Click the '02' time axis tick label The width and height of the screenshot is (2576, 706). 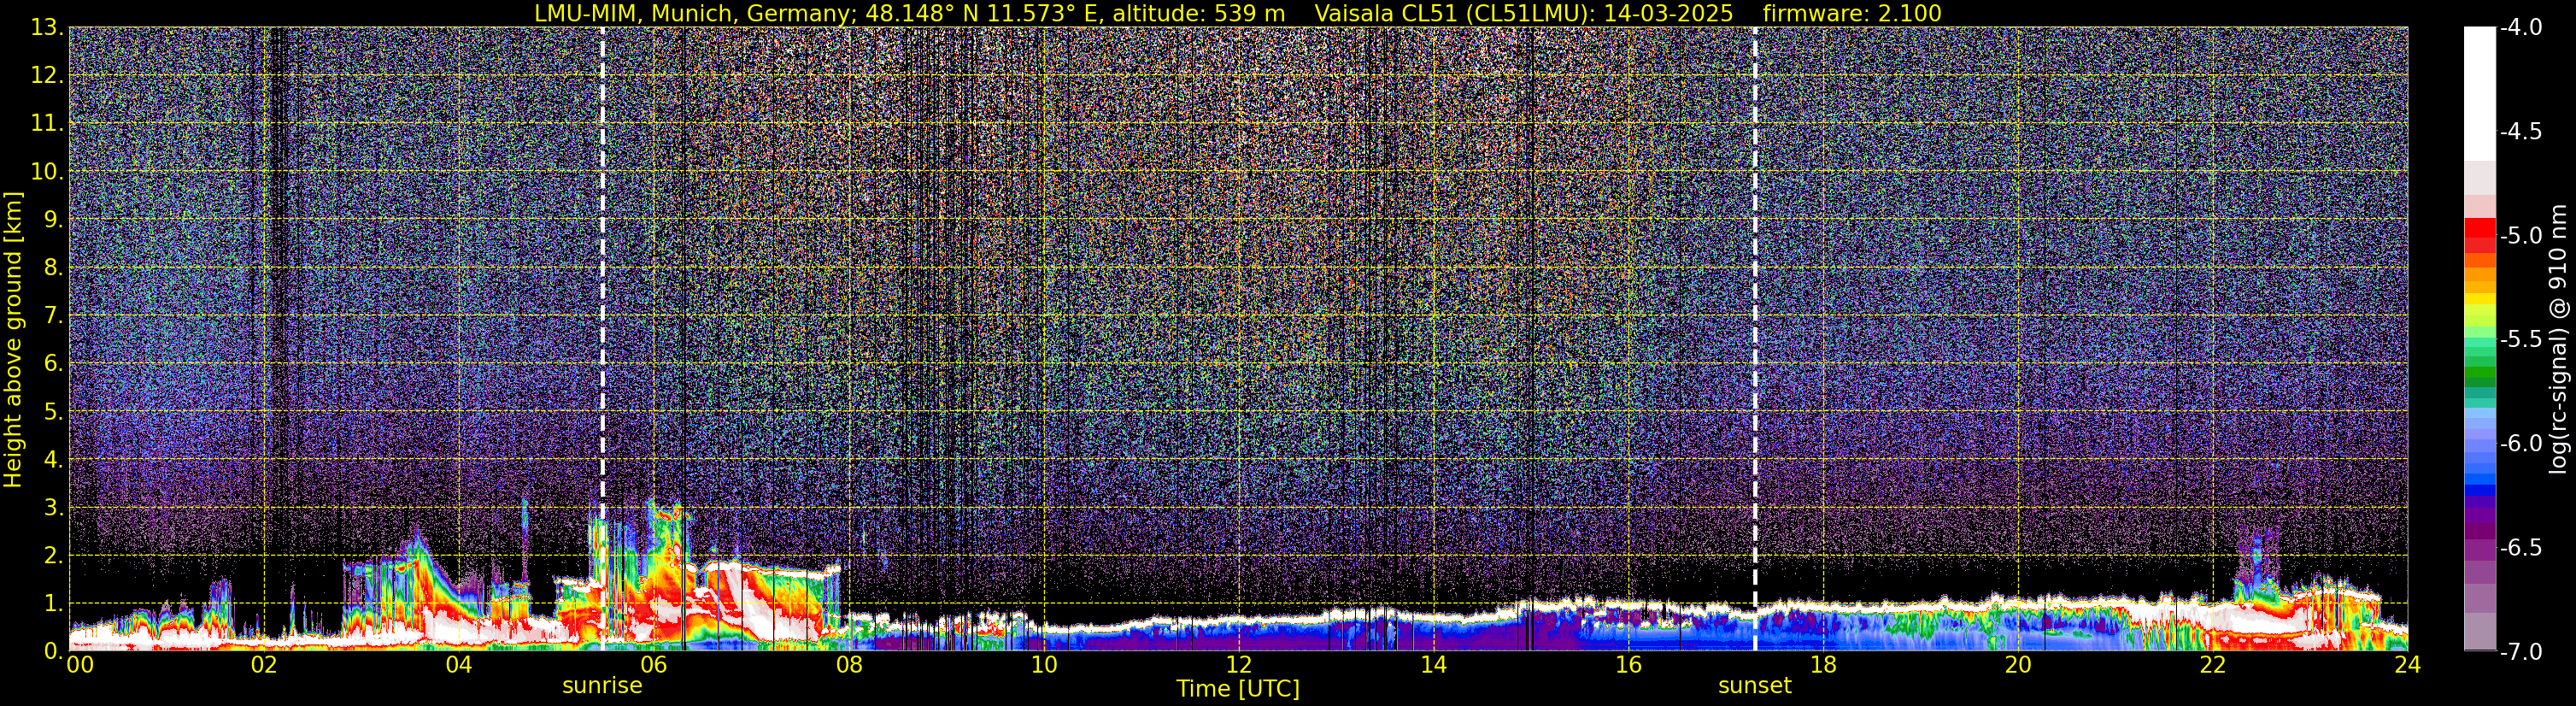click(x=264, y=665)
